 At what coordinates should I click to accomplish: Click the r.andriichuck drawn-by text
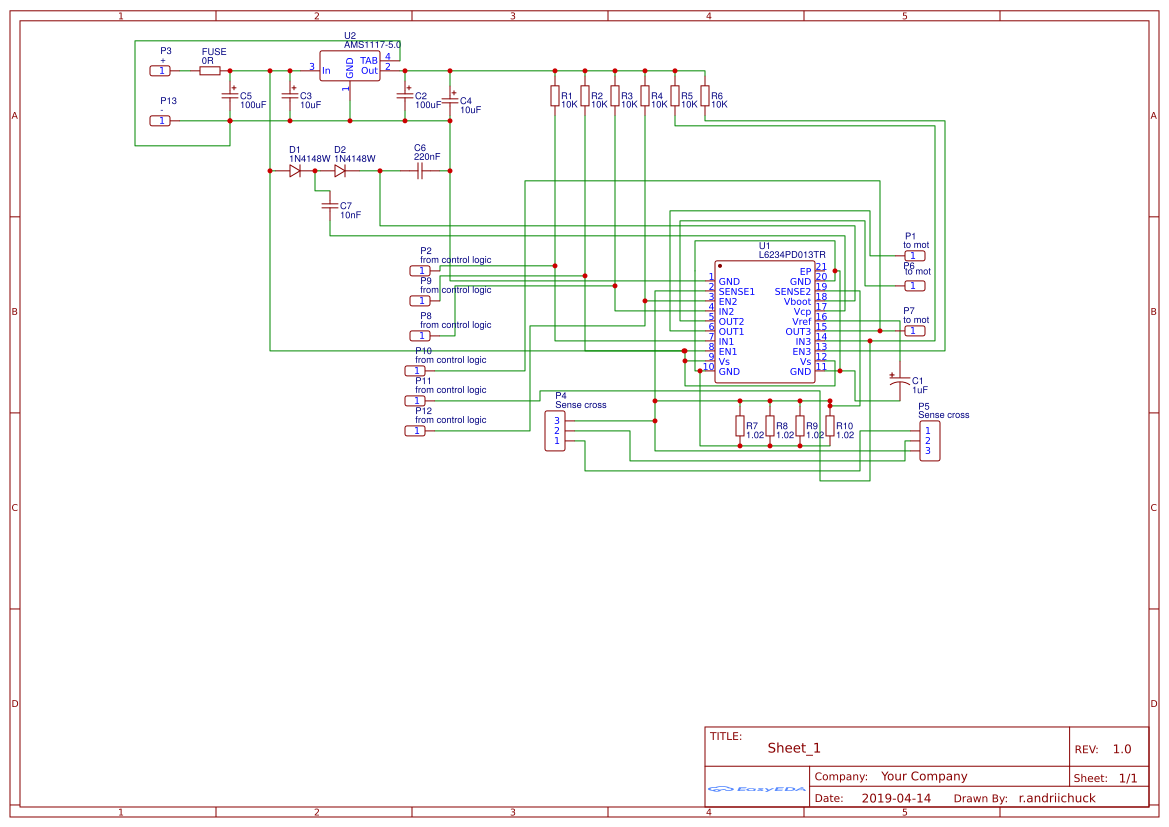coord(1057,798)
